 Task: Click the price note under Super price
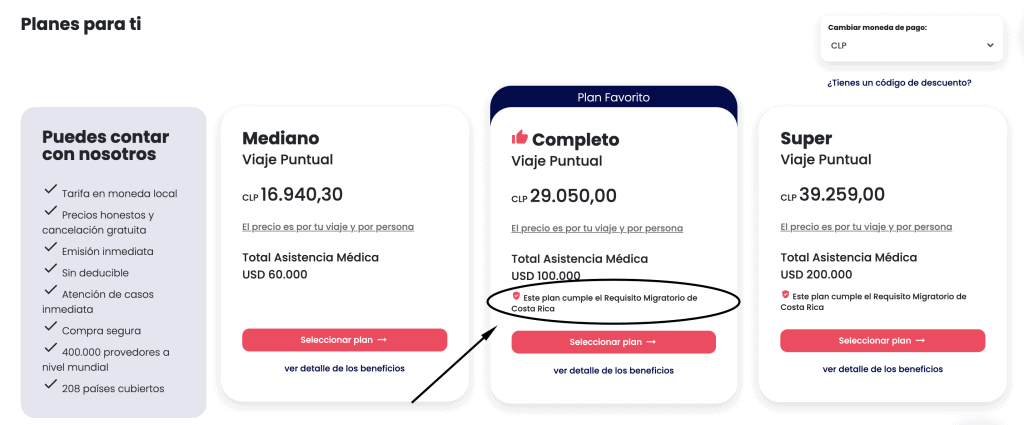[x=866, y=227]
